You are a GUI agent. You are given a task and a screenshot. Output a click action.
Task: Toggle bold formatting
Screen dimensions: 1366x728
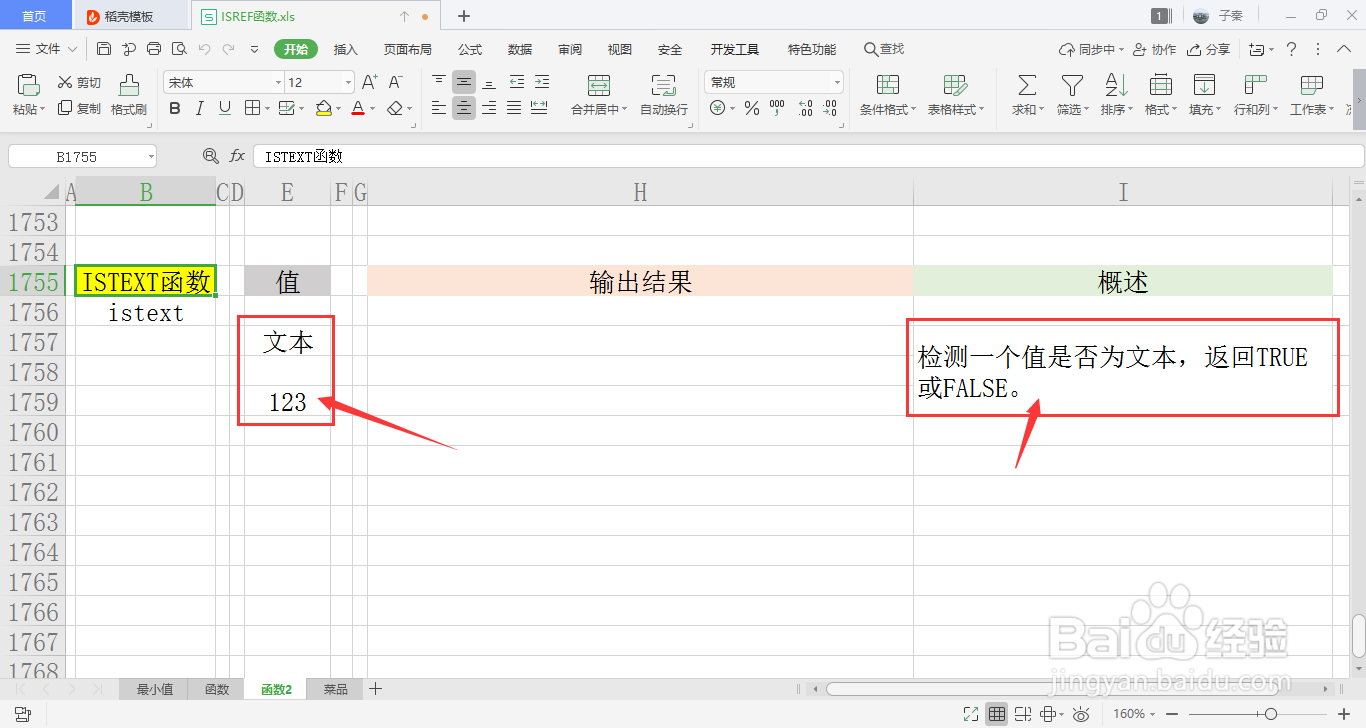(x=174, y=108)
